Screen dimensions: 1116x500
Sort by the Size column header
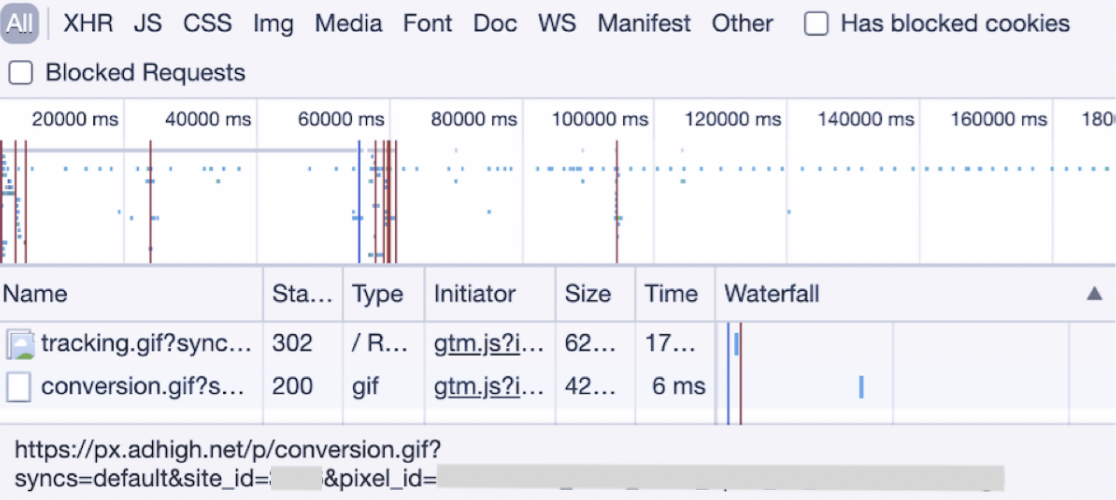coord(587,294)
